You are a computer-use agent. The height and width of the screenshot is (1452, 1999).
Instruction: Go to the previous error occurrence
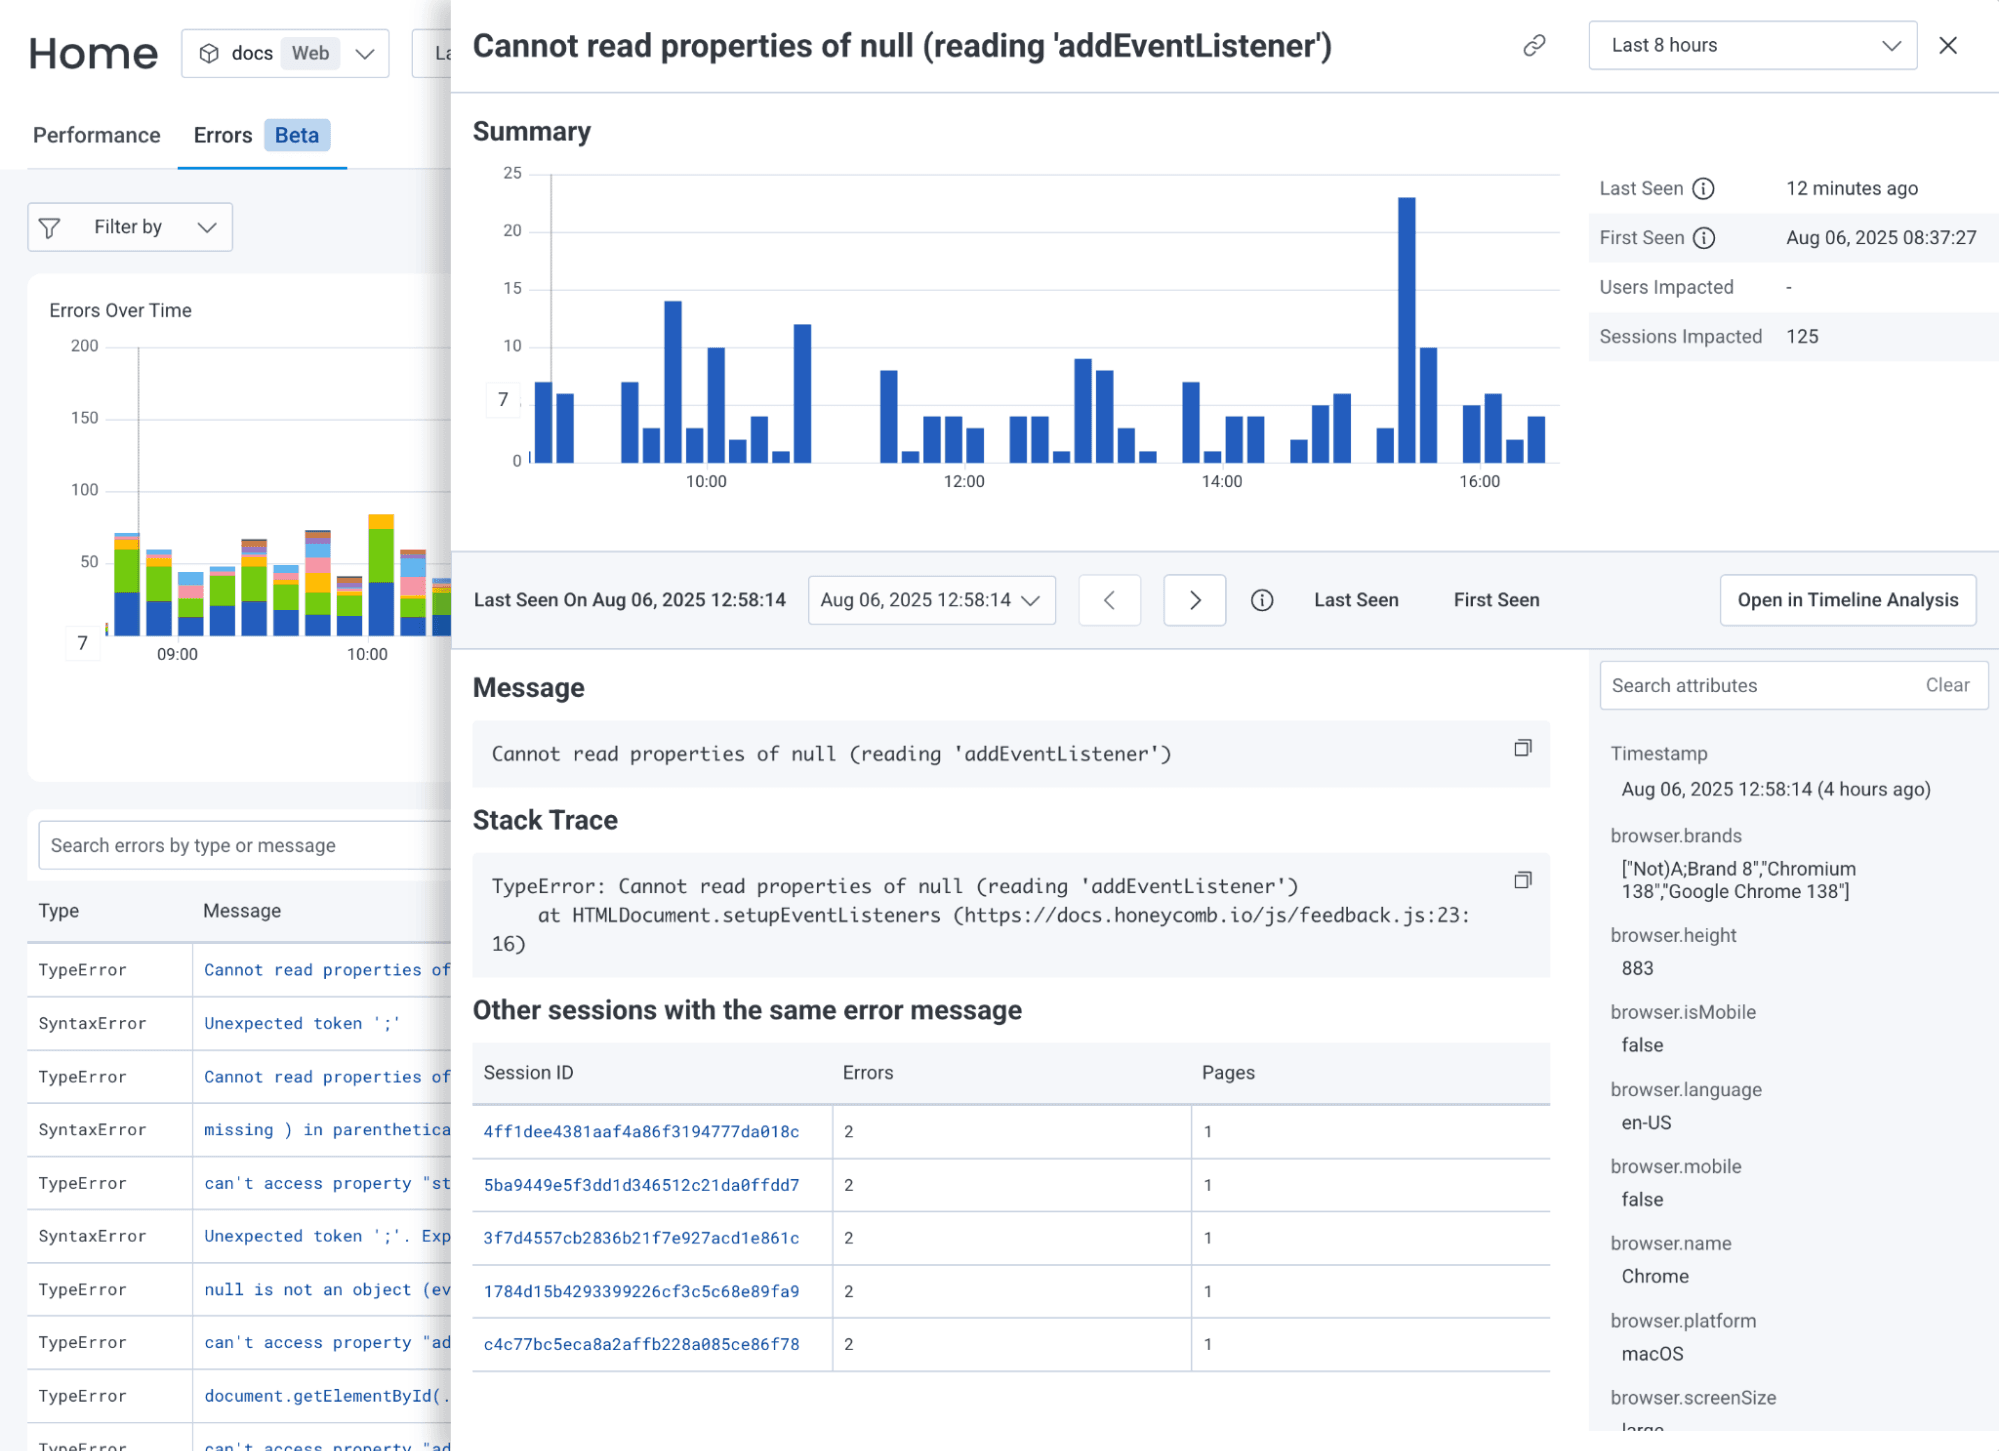1109,600
